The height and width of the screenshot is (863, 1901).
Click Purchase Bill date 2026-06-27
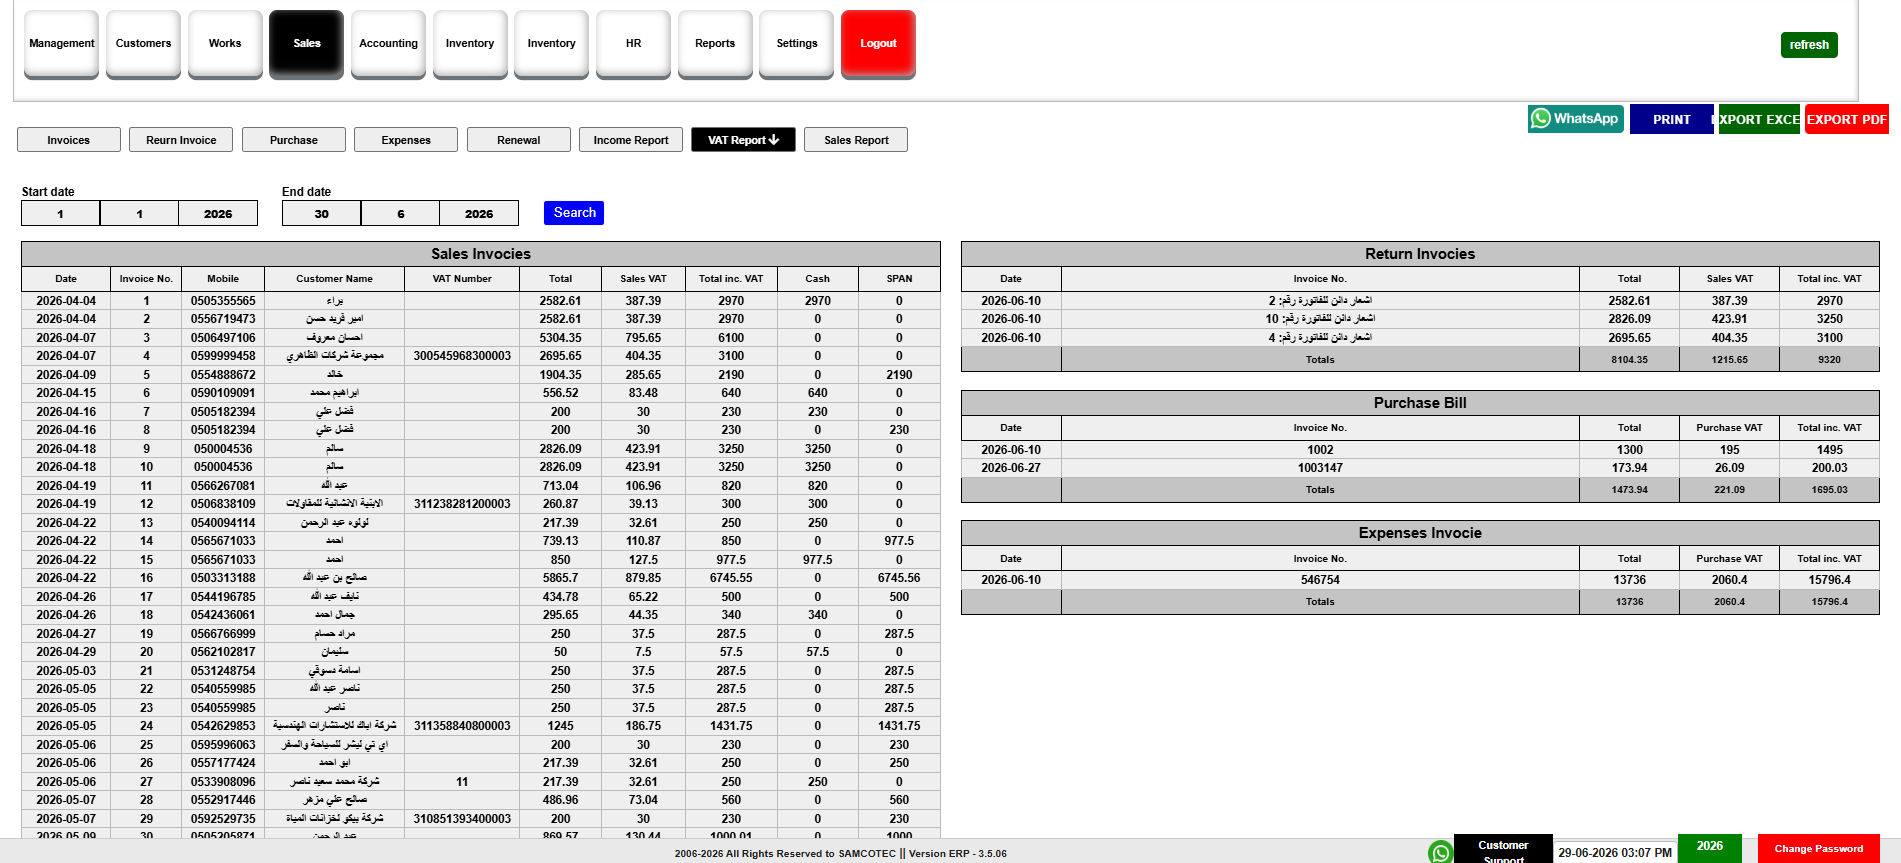(x=1011, y=468)
